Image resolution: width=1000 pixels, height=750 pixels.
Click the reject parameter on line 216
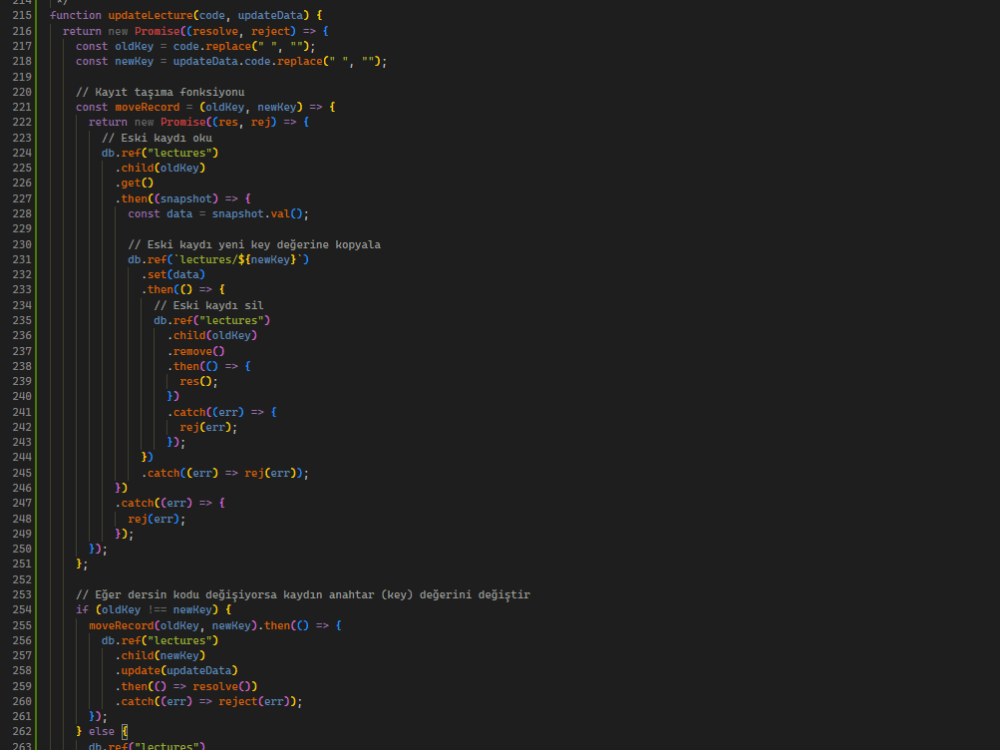coord(270,31)
